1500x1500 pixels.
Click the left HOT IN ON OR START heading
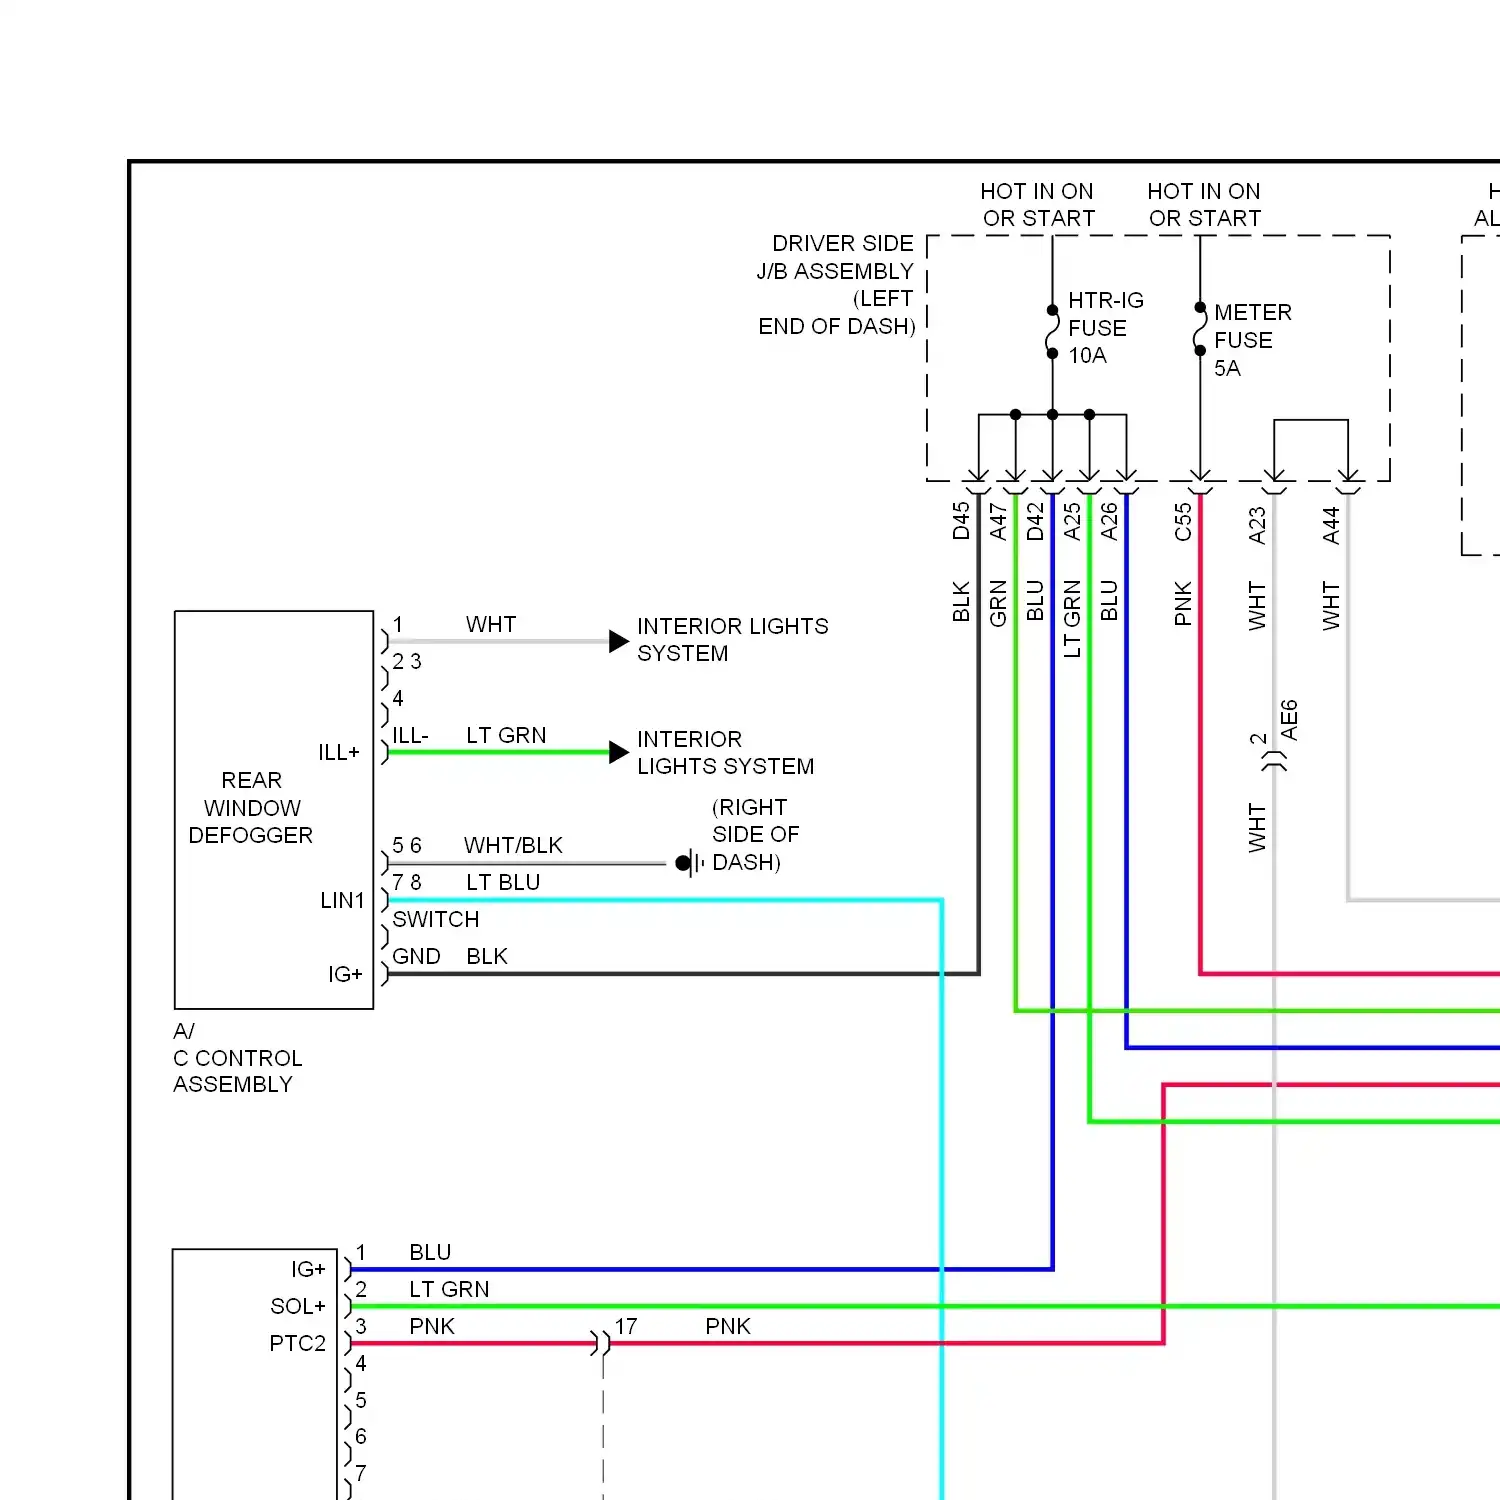(x=1038, y=204)
